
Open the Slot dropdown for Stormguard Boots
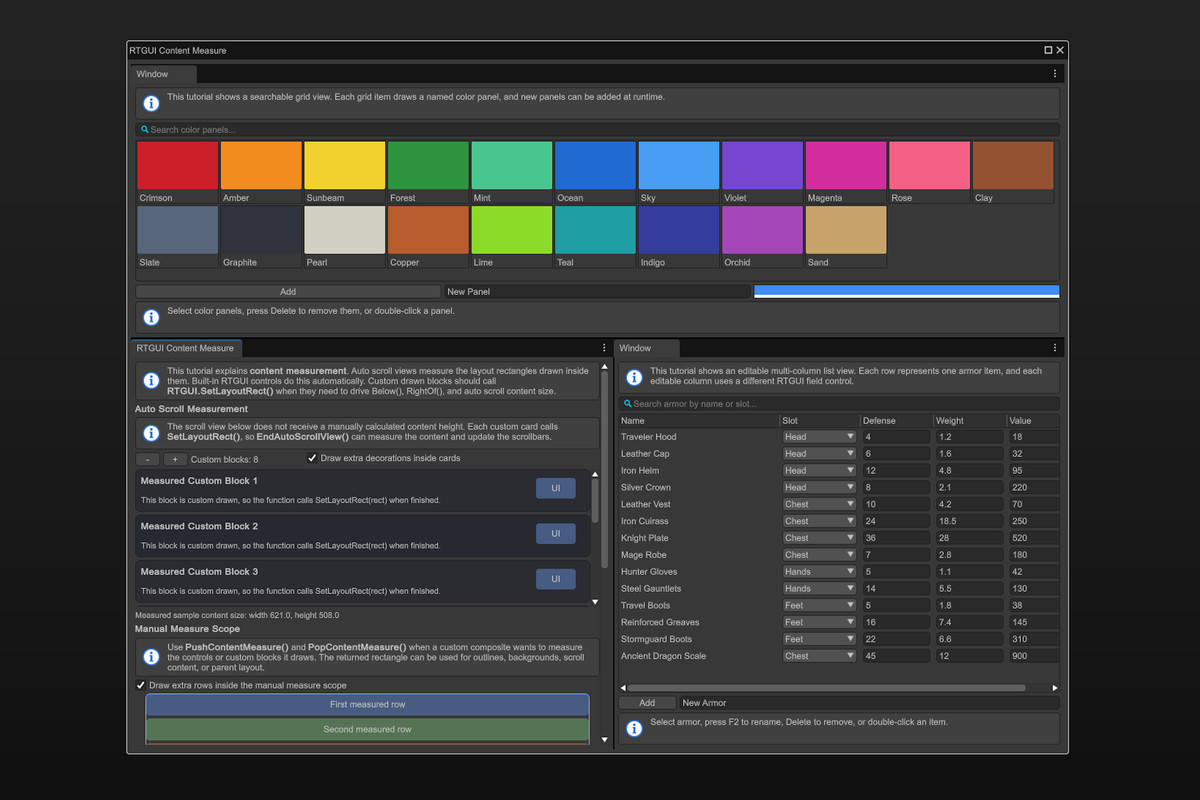[x=819, y=639]
